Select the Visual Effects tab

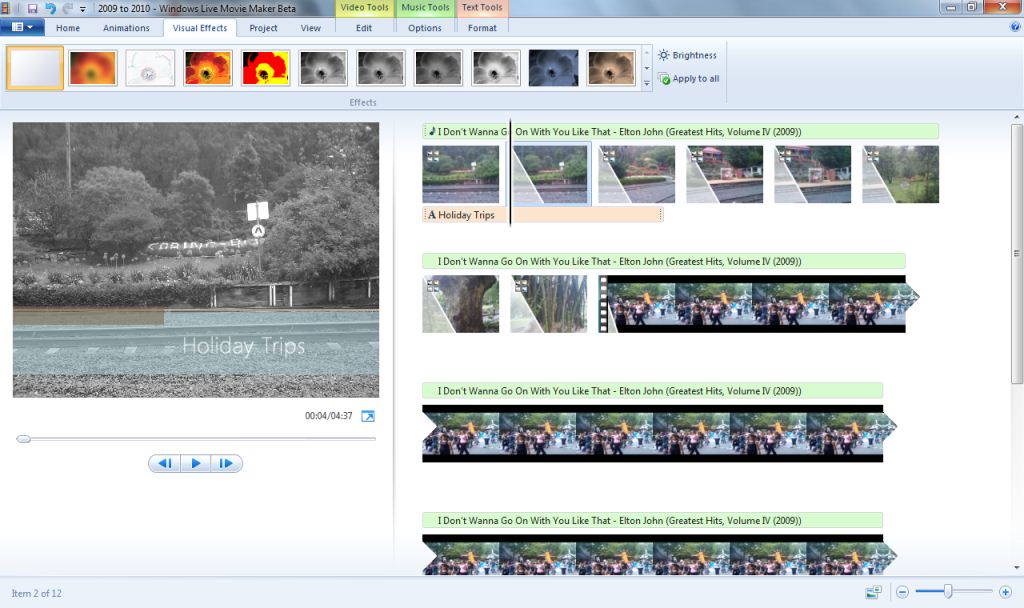tap(200, 28)
